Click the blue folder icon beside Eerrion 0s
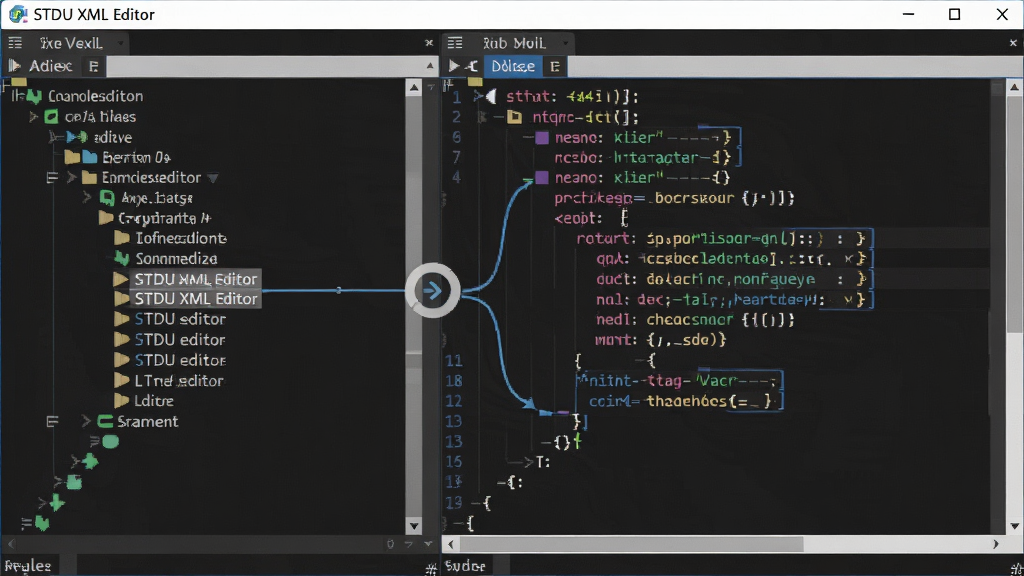 tap(89, 157)
